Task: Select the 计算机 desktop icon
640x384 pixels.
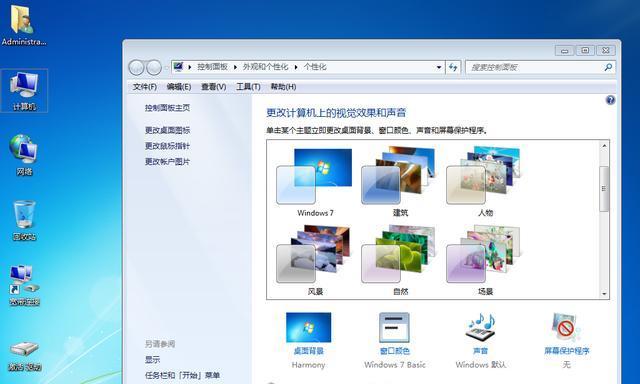Action: coord(24,91)
